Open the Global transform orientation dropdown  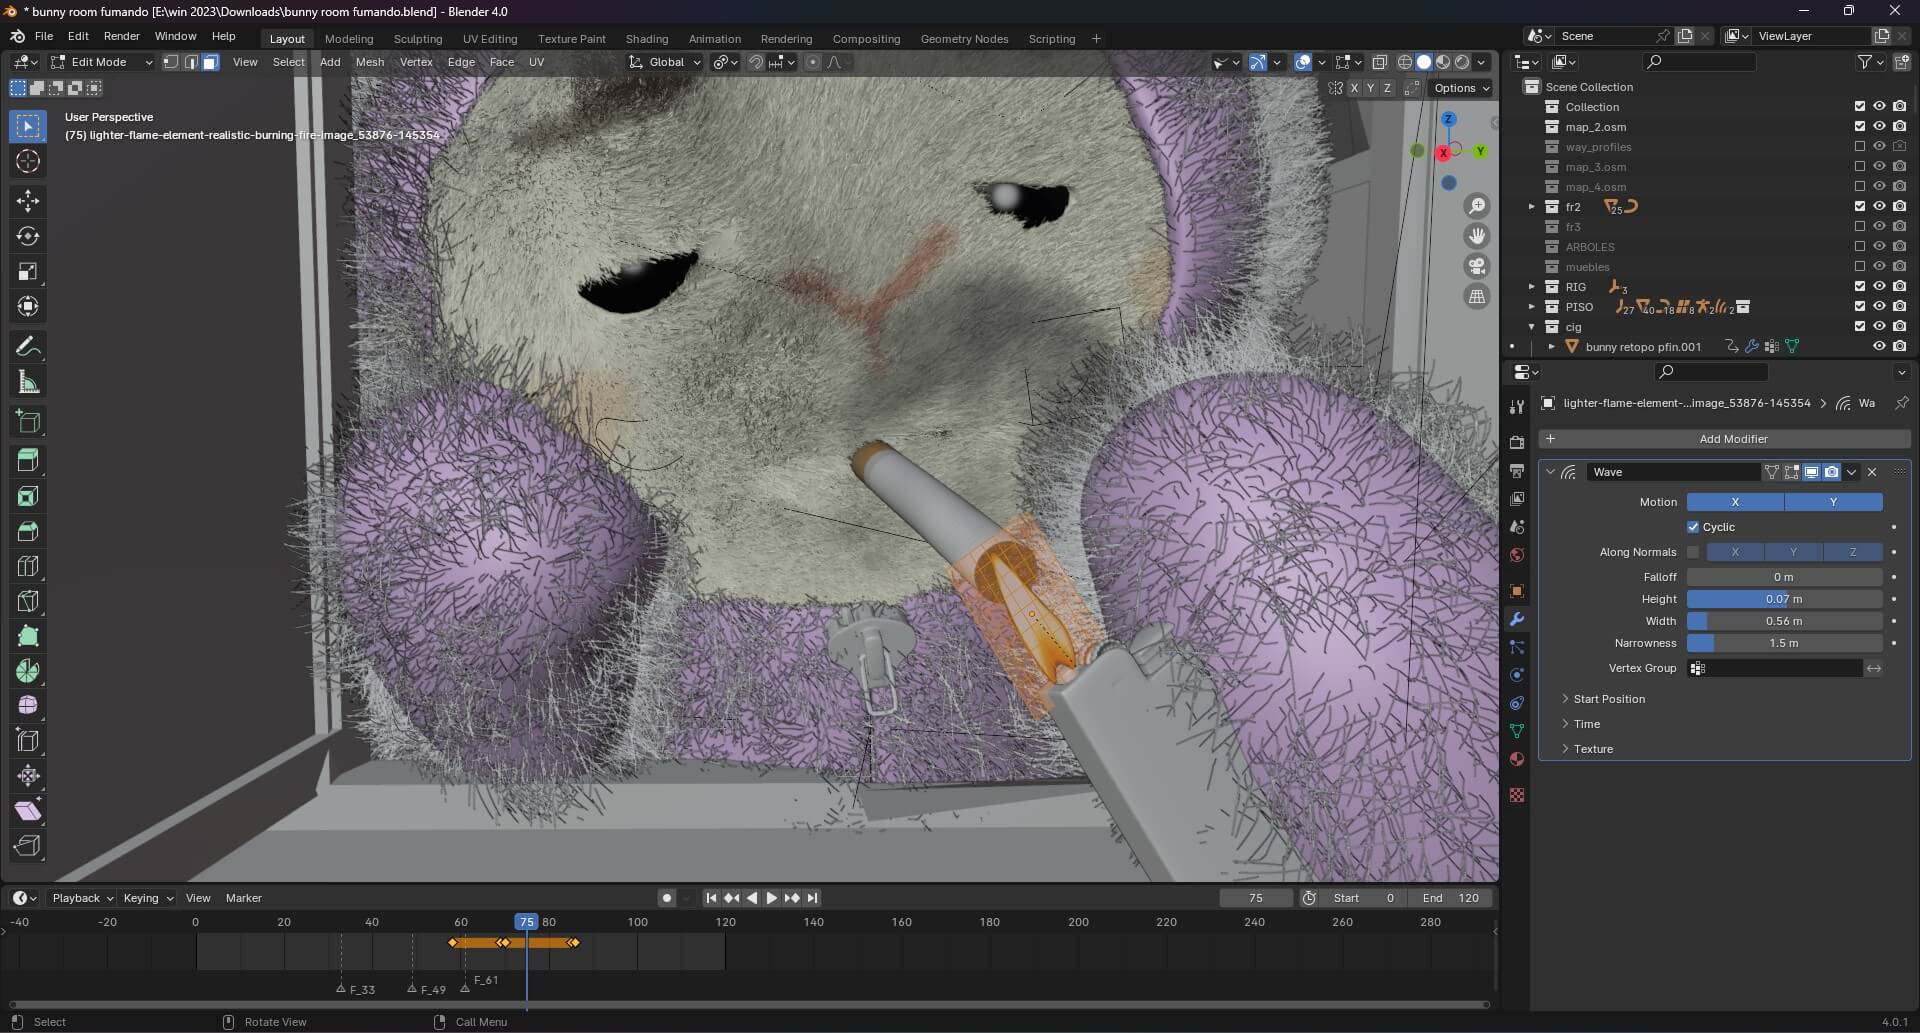(665, 62)
